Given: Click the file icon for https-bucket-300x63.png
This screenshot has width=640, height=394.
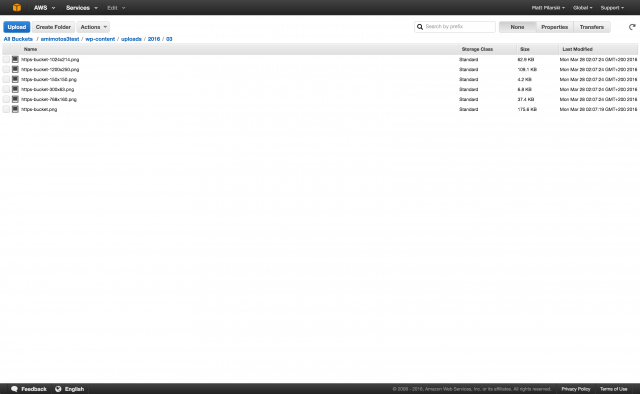Looking at the screenshot, I should tap(15, 89).
